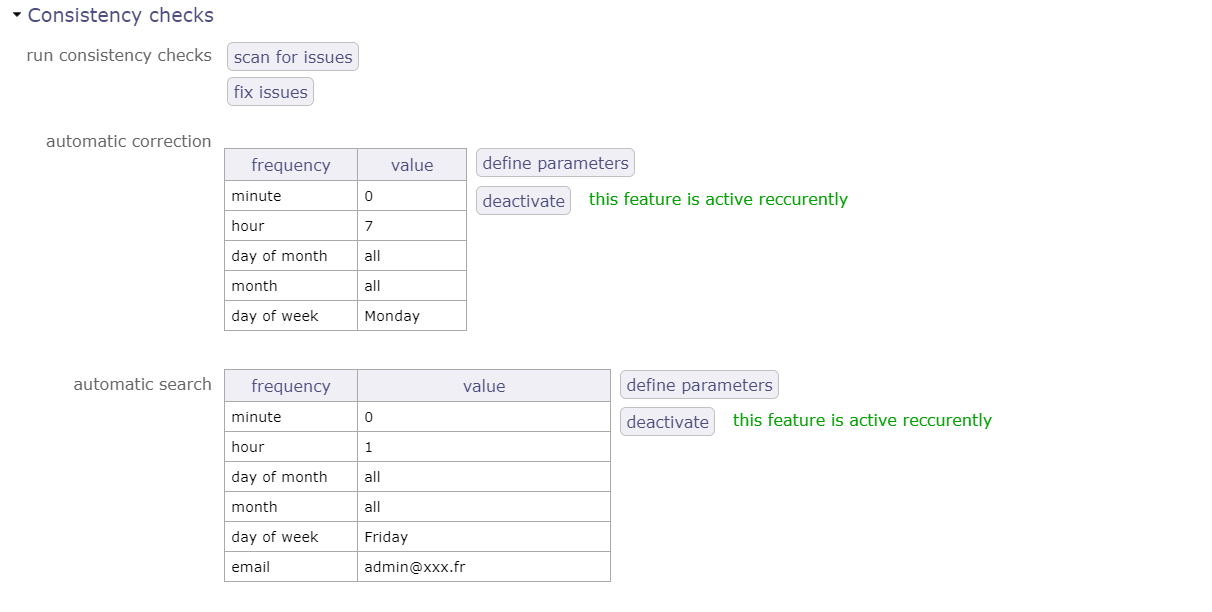Click the automatic search active status text
Viewport: 1212px width, 612px height.
[862, 420]
